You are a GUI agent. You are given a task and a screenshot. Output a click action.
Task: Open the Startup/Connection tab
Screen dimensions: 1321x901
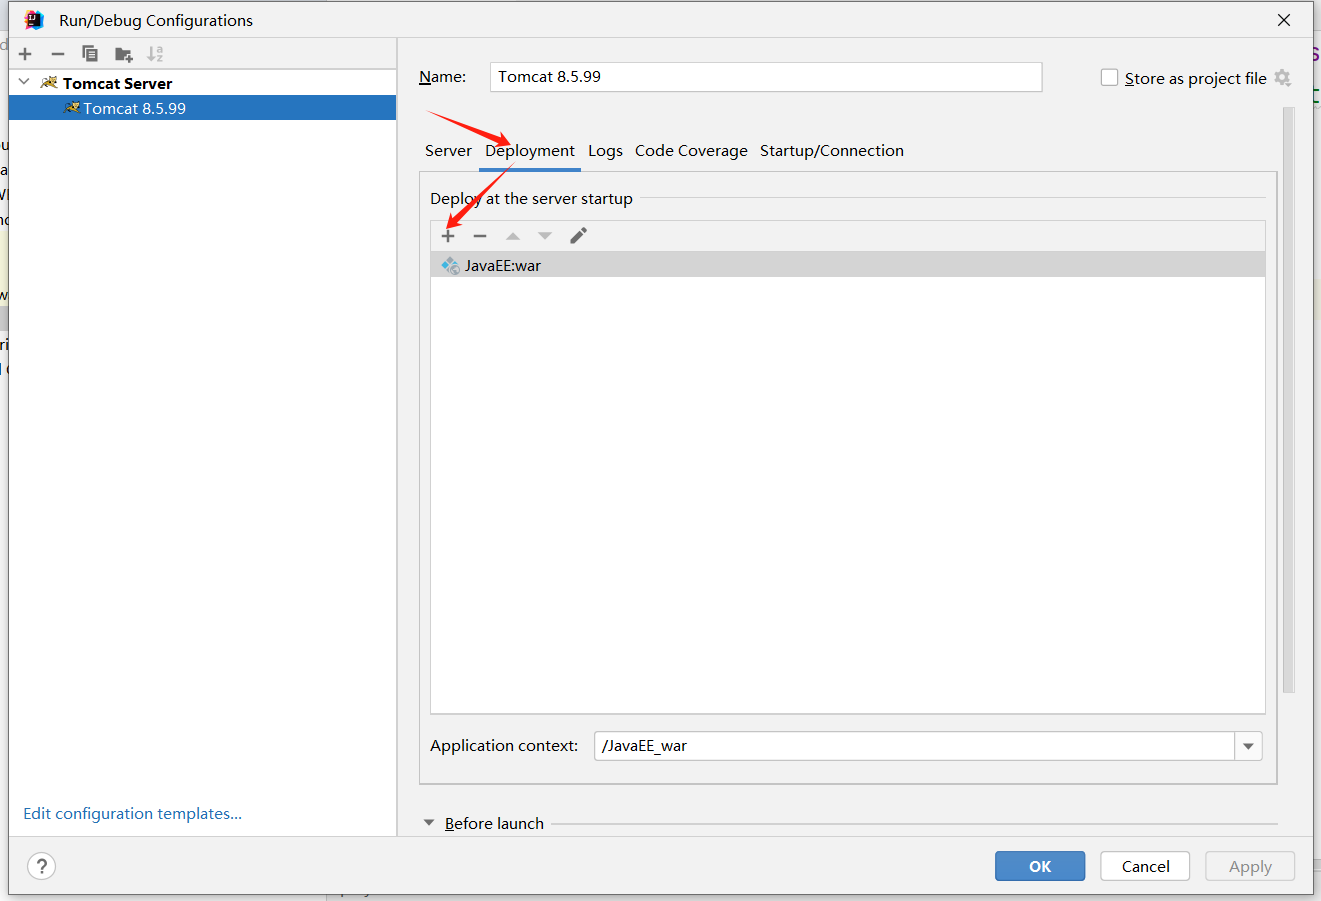pyautogui.click(x=832, y=151)
